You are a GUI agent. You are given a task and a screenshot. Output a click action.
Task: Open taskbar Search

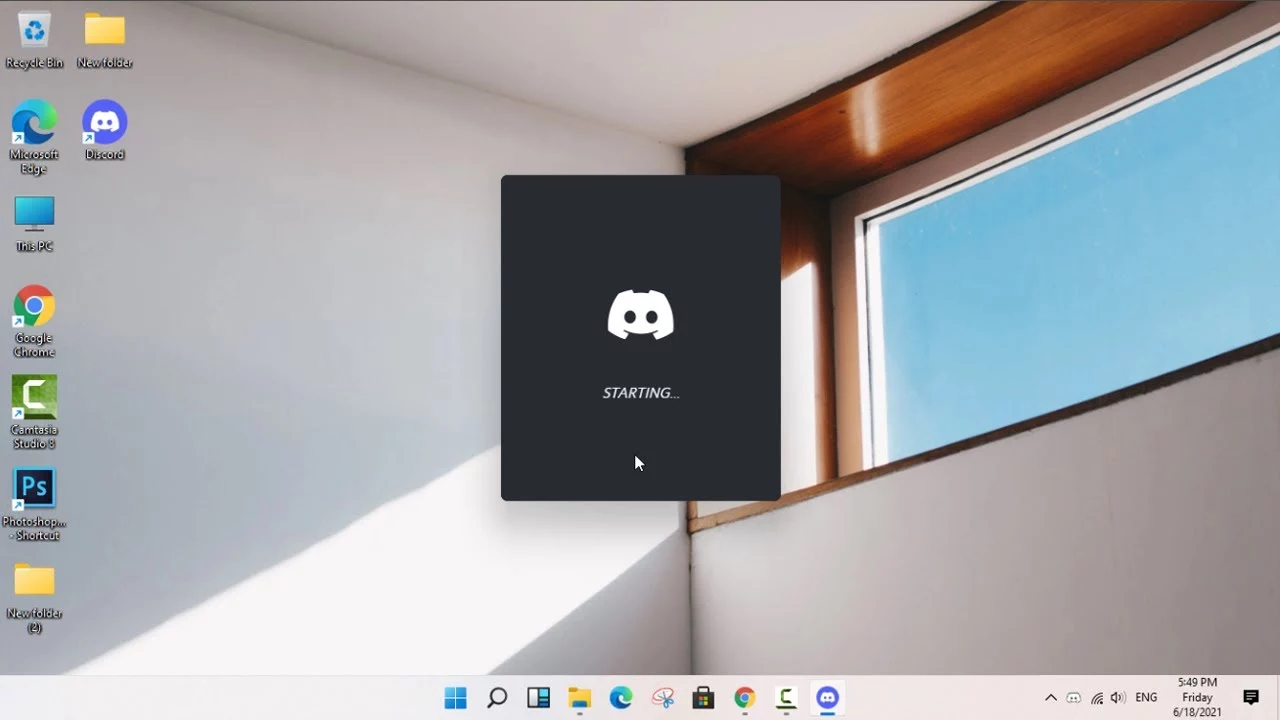[497, 698]
